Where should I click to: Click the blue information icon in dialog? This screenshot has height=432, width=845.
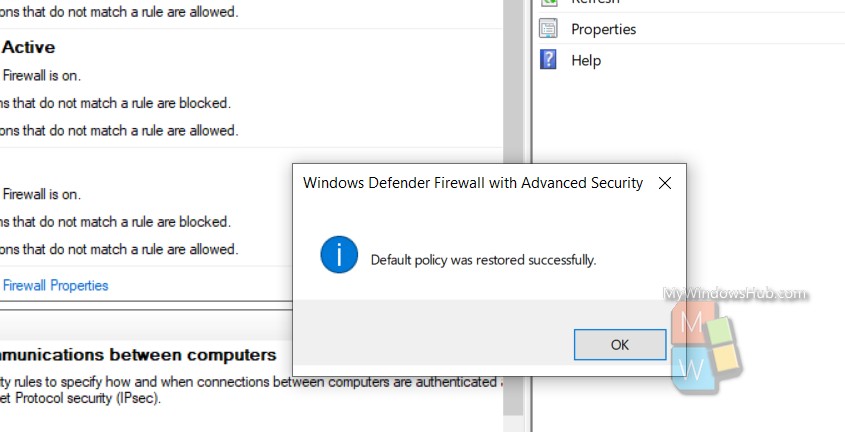339,255
